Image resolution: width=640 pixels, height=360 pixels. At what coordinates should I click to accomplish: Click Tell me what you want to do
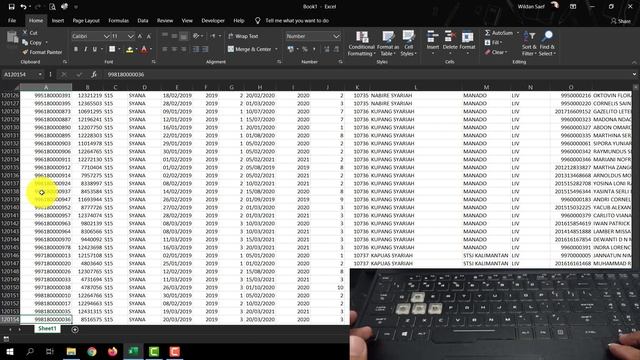[x=297, y=20]
